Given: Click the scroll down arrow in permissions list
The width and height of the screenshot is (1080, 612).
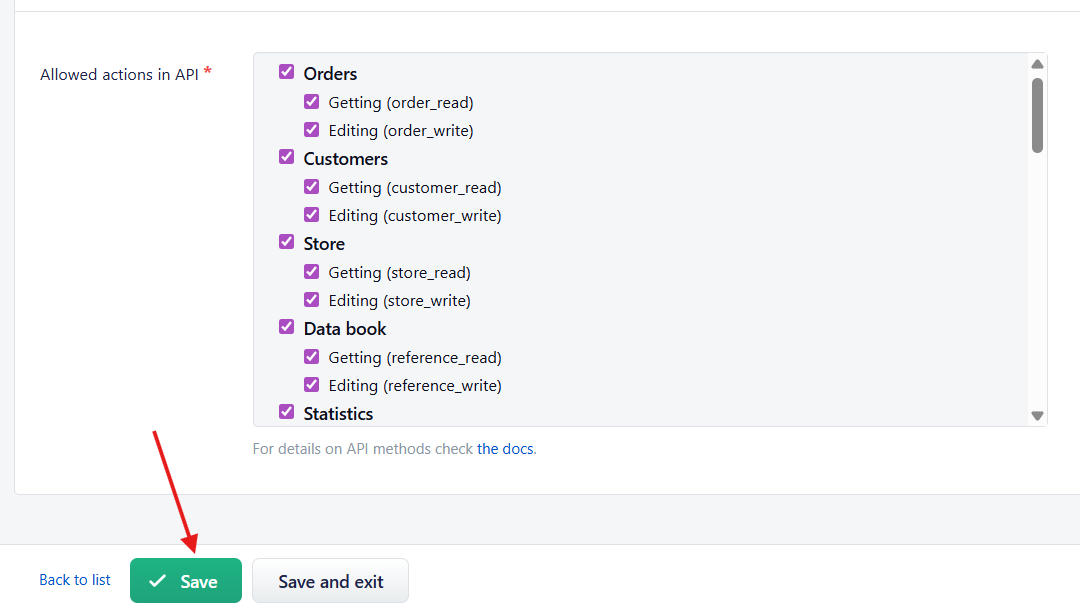Looking at the screenshot, I should (x=1037, y=416).
